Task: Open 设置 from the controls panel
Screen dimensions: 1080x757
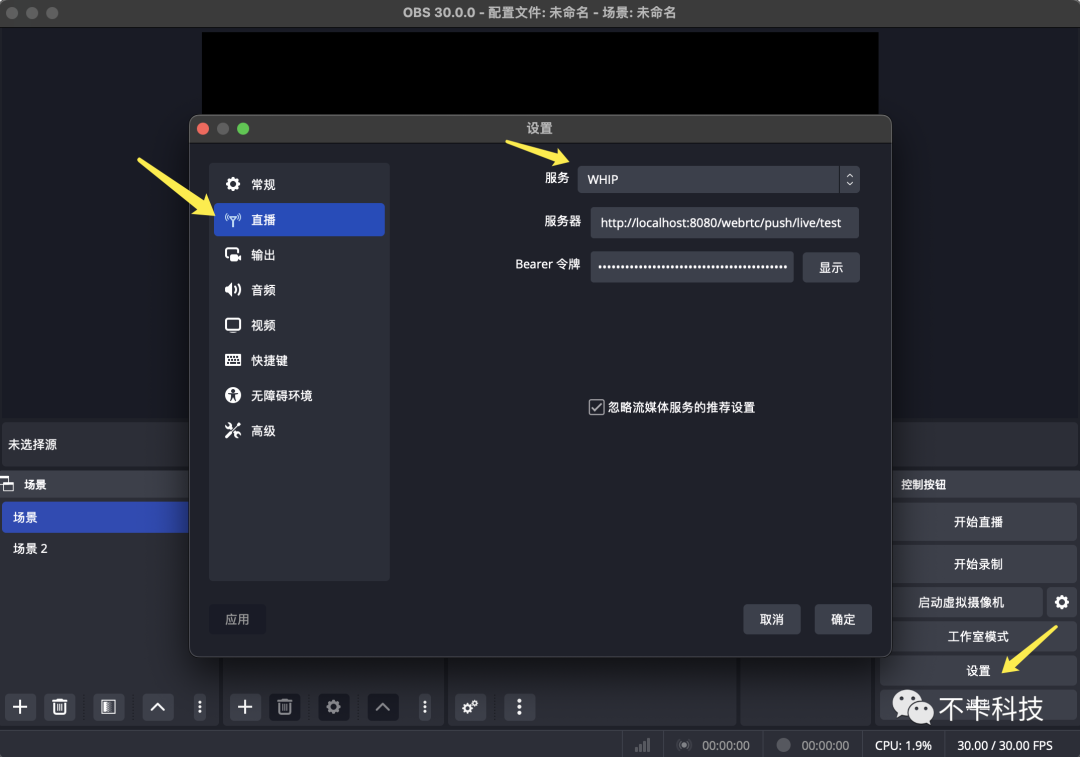Action: click(x=978, y=670)
